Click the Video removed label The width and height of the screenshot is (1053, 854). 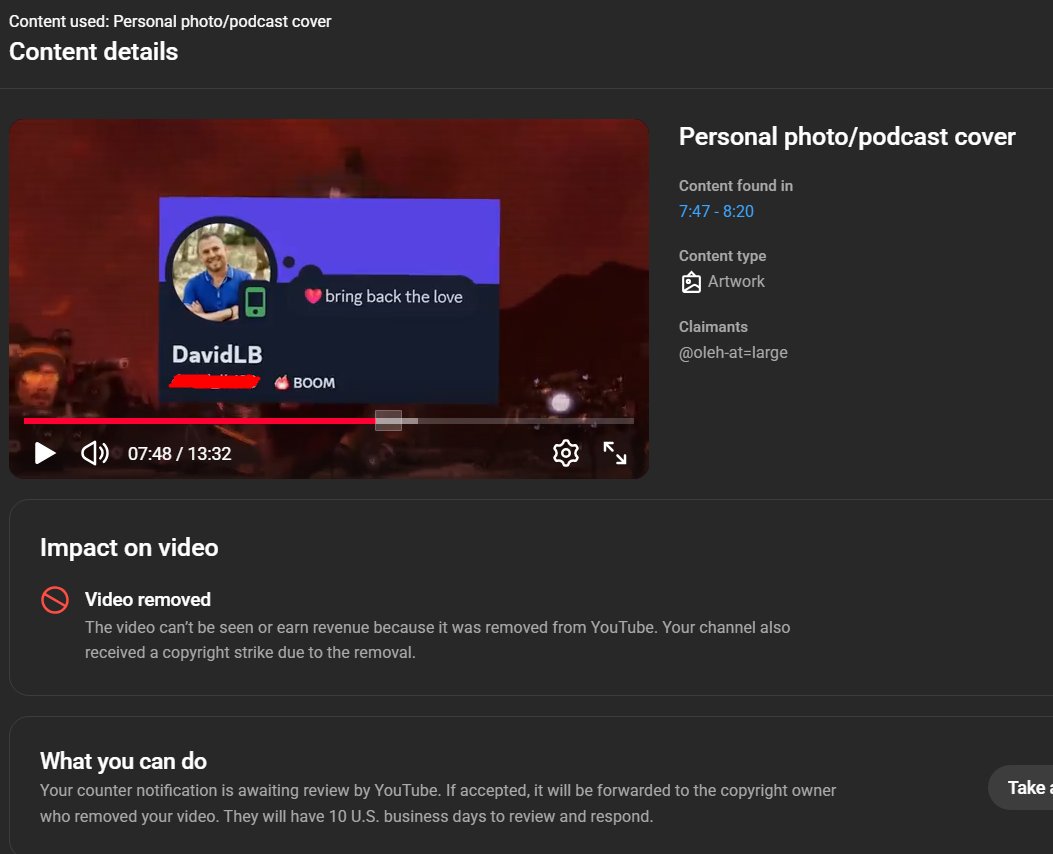coord(148,600)
